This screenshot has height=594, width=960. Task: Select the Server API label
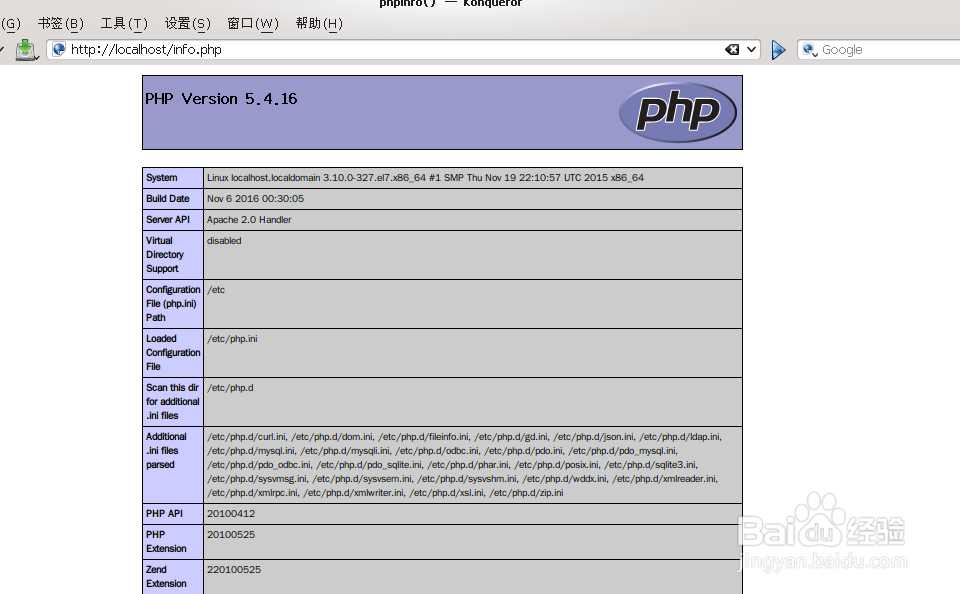tap(168, 219)
